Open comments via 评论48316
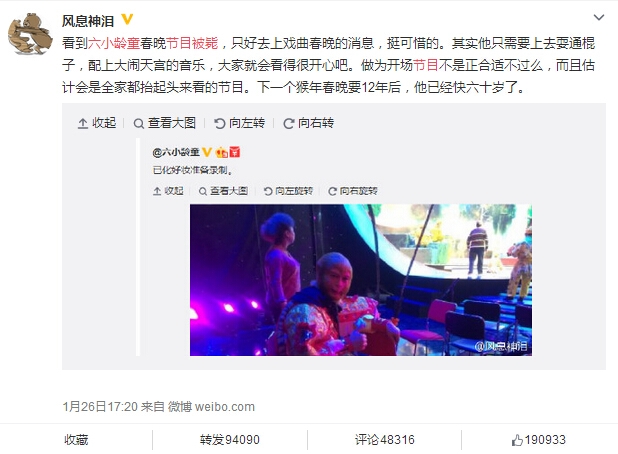 click(384, 439)
